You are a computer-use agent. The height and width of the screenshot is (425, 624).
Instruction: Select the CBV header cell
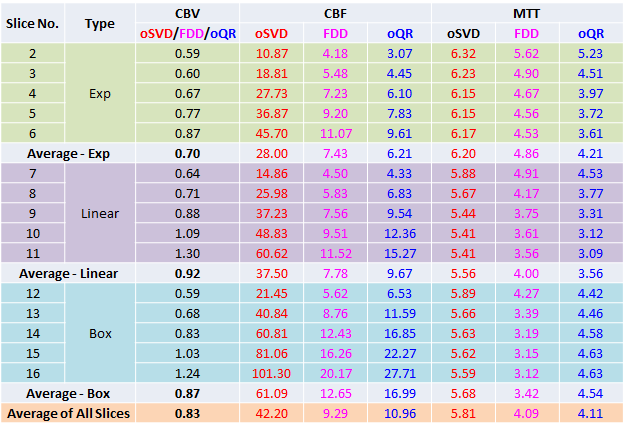pyautogui.click(x=187, y=14)
